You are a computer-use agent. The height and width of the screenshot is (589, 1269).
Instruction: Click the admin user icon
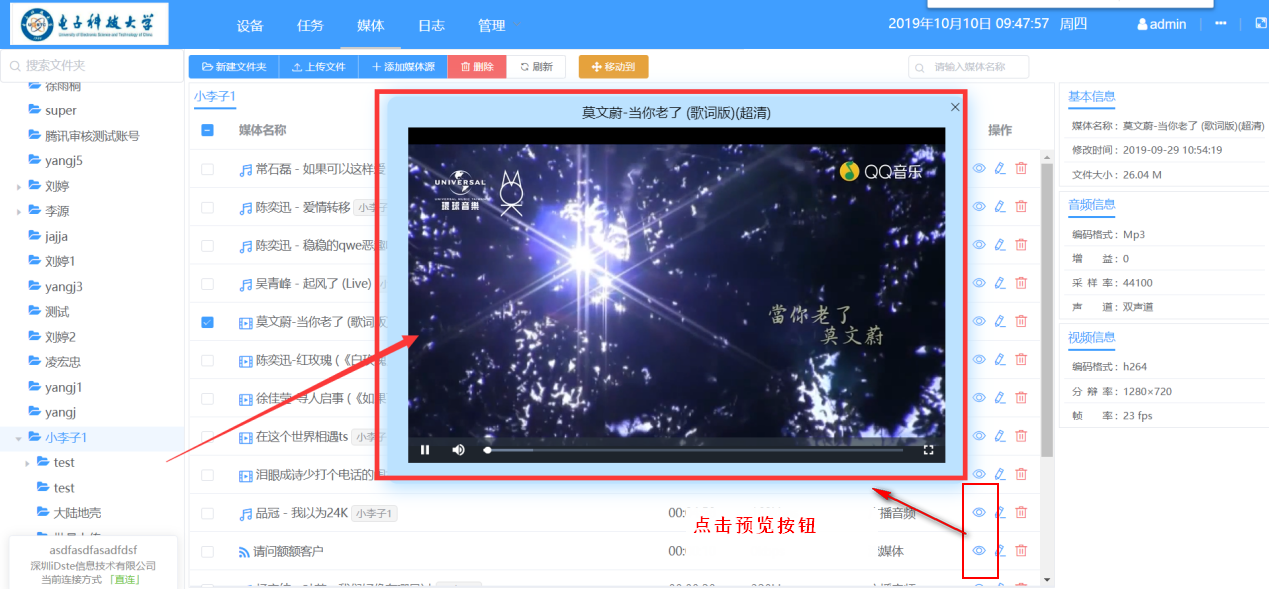[x=1143, y=25]
